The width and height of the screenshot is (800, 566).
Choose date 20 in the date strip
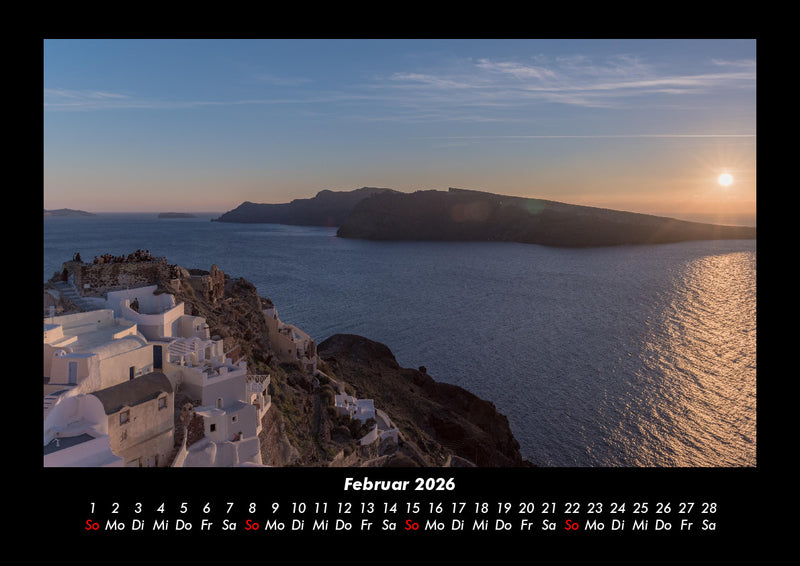[526, 508]
